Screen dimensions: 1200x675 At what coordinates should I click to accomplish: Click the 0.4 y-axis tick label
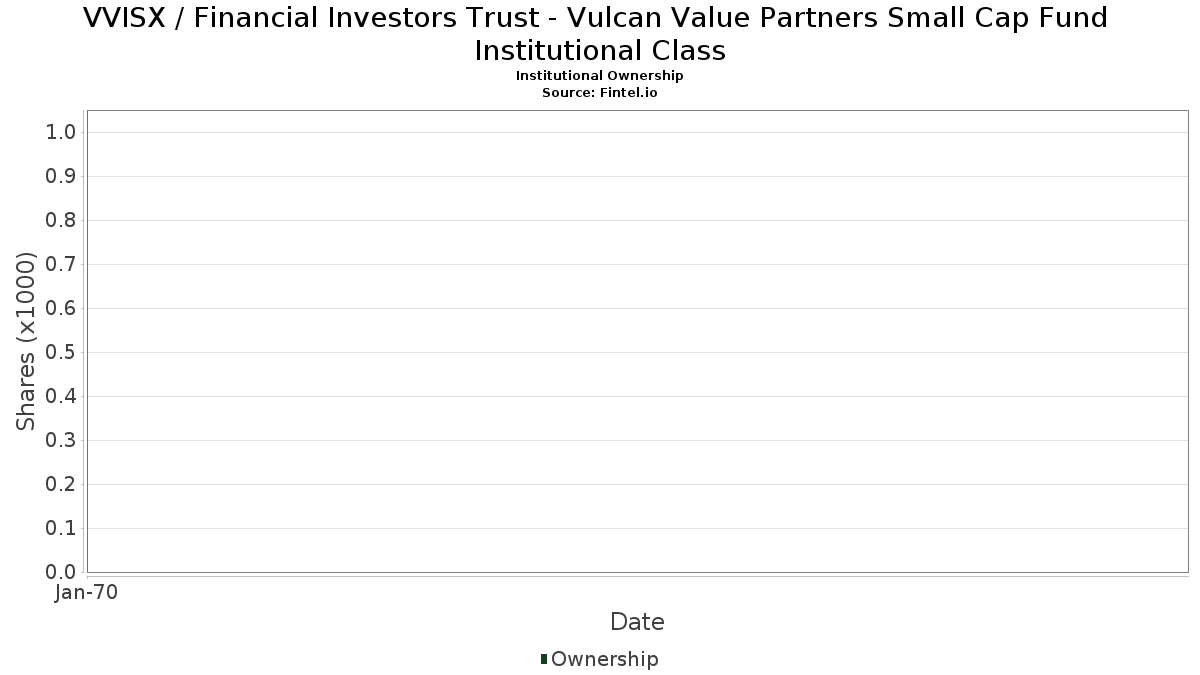[61, 397]
